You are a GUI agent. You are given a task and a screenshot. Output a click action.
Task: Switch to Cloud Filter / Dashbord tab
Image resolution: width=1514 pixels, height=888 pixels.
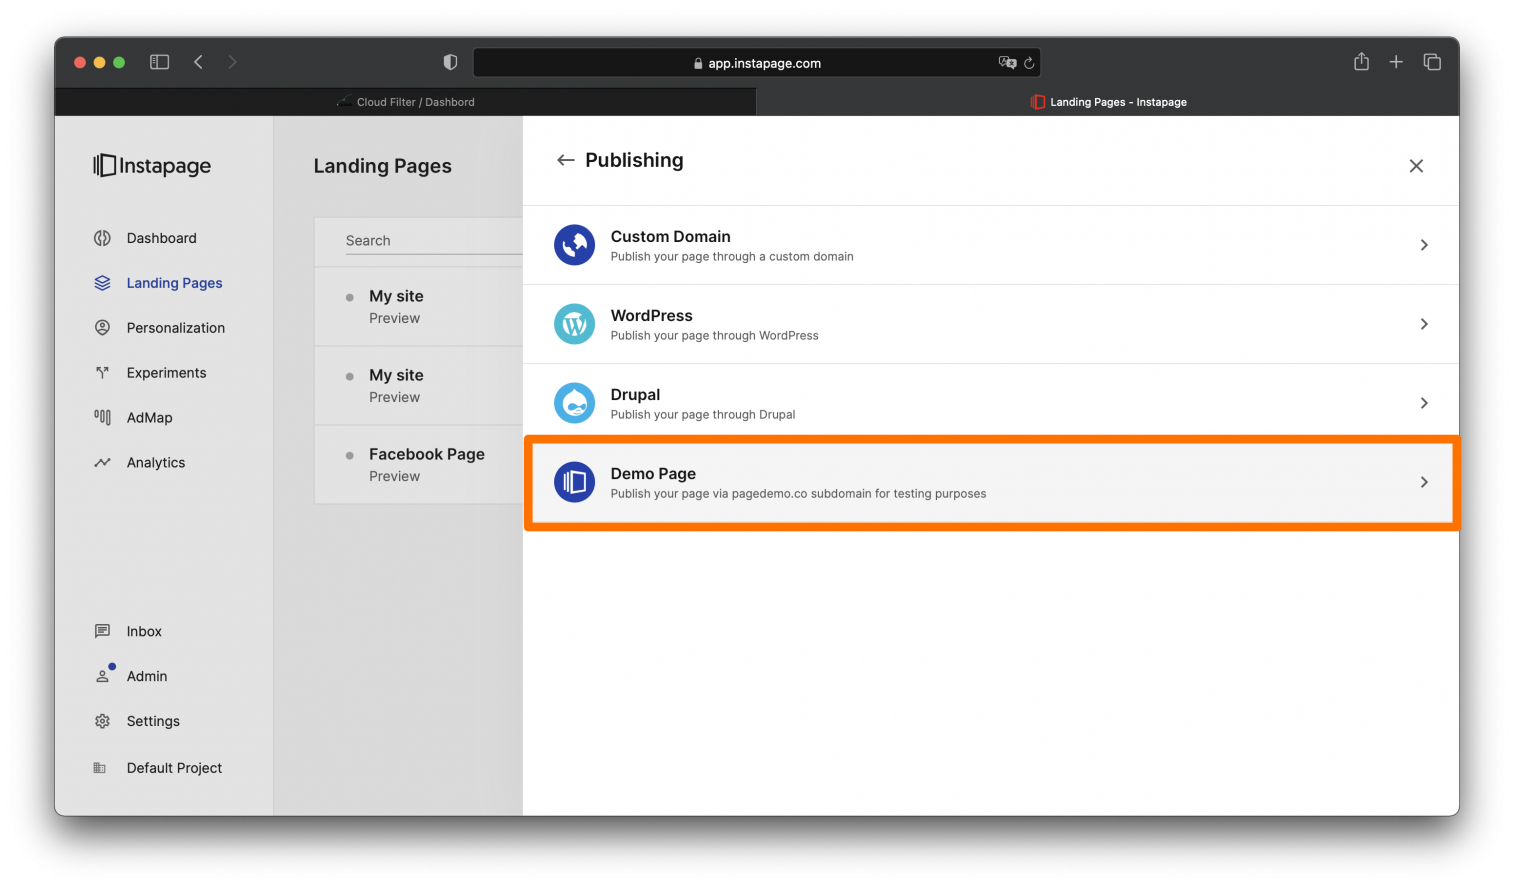[405, 102]
